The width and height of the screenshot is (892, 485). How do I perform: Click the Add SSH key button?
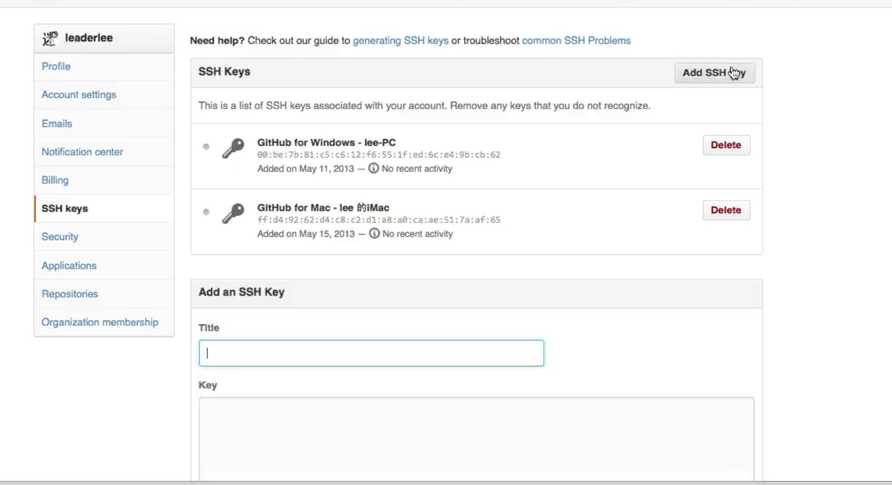point(715,73)
